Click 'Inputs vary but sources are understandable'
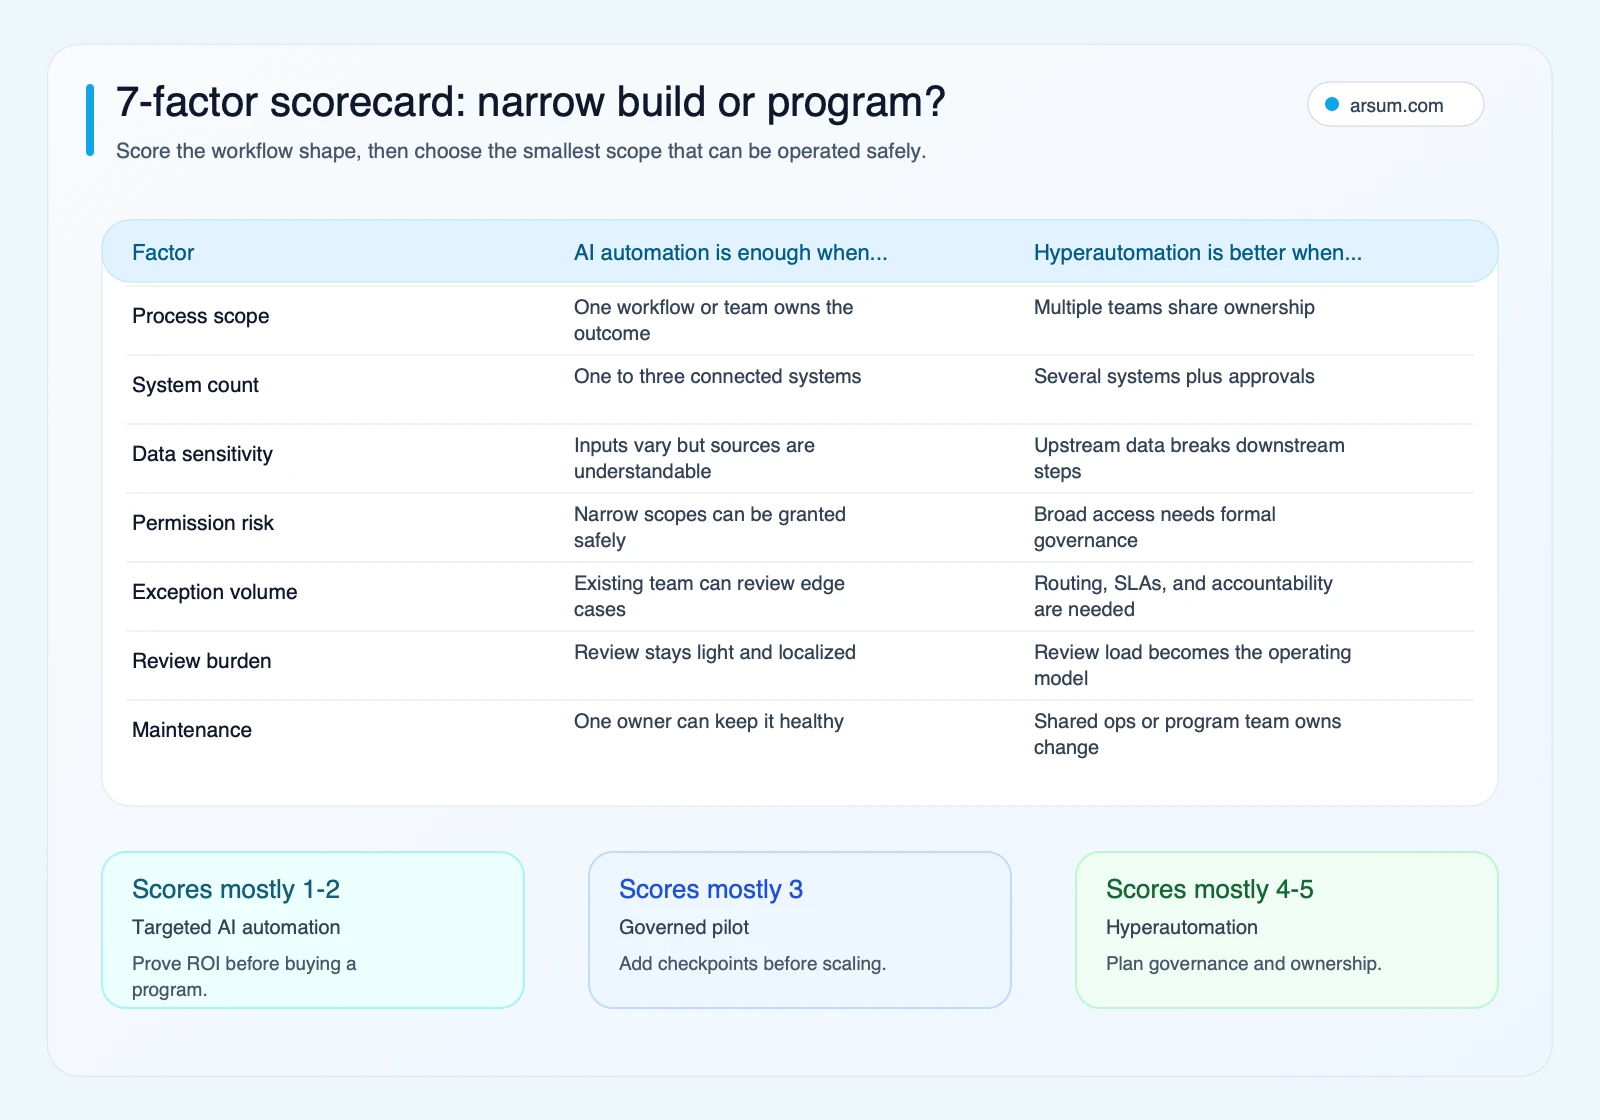The image size is (1600, 1120). 694,458
